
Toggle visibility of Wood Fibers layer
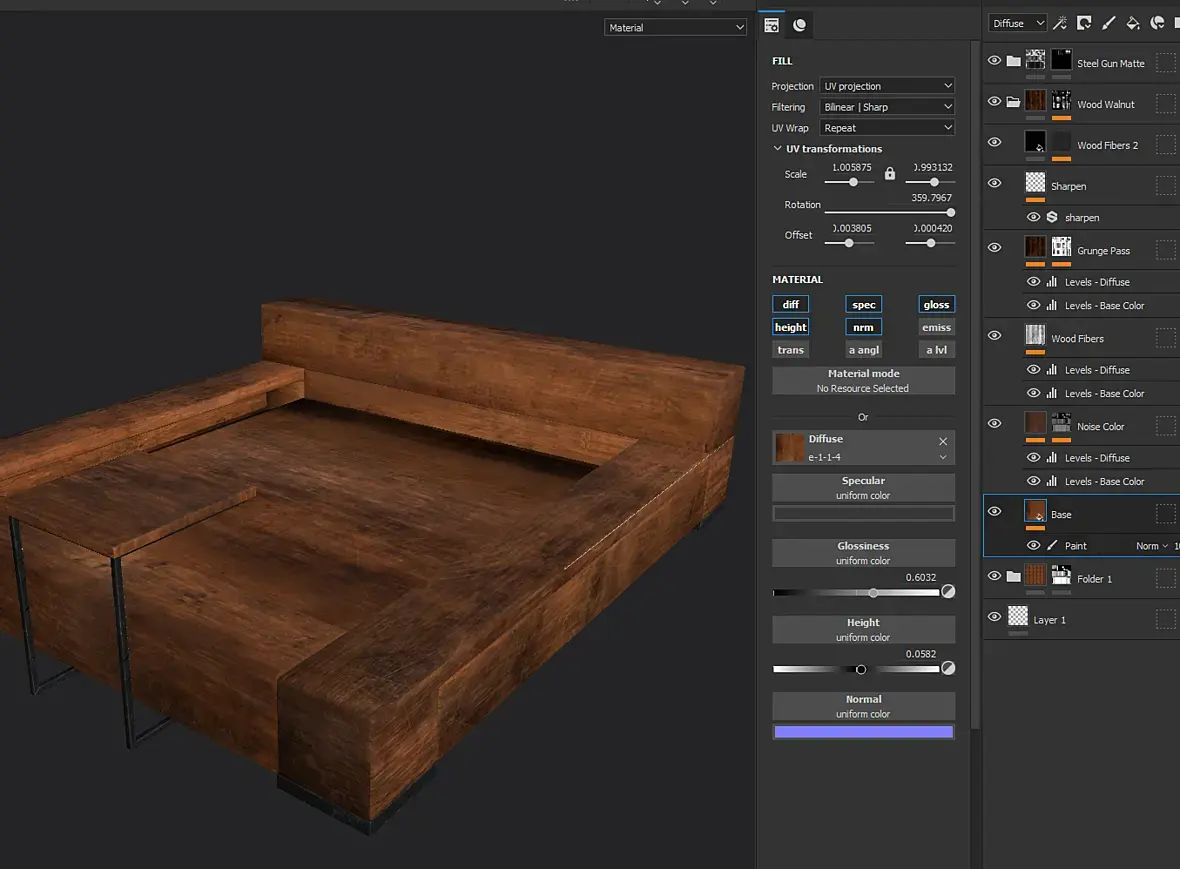point(994,335)
